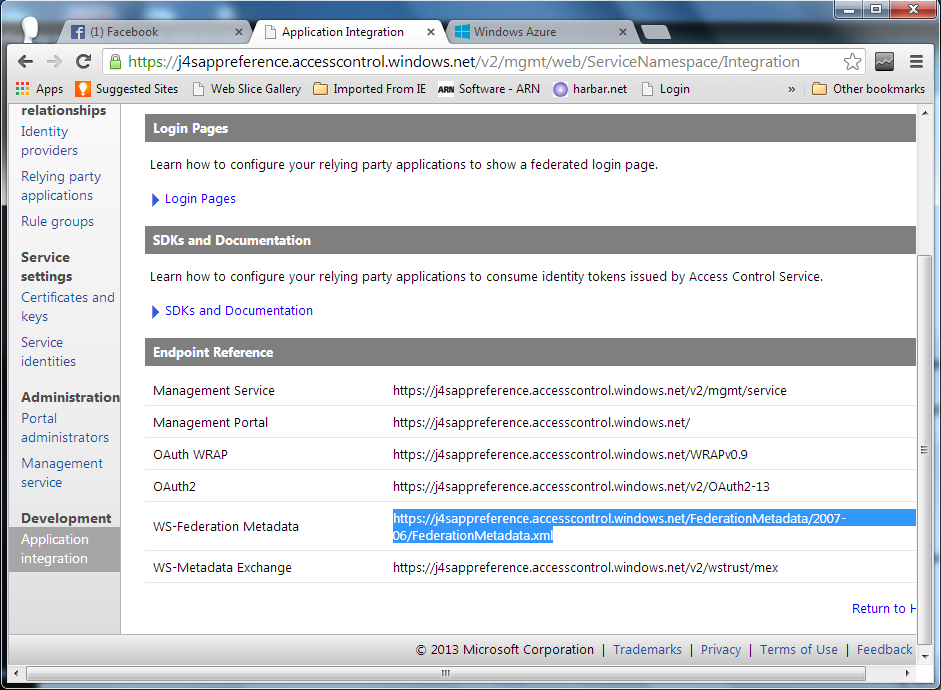Minimize the Chrome window

849,9
